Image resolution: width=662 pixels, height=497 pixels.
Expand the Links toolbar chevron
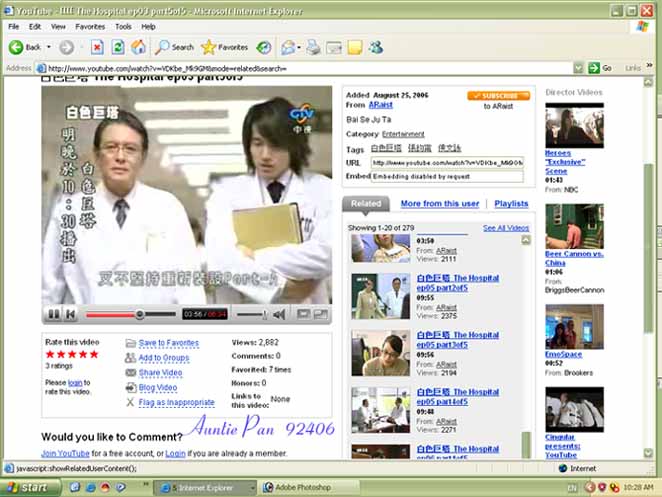point(649,65)
